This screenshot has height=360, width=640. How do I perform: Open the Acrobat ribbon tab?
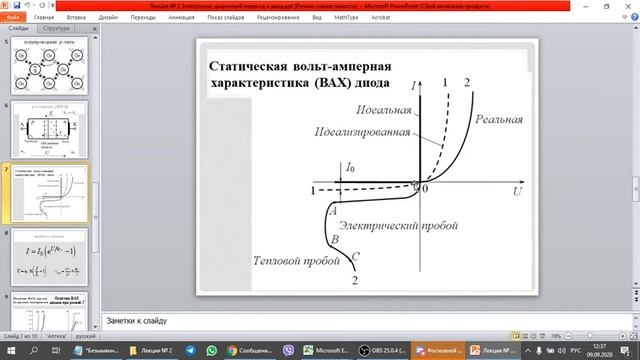381,18
